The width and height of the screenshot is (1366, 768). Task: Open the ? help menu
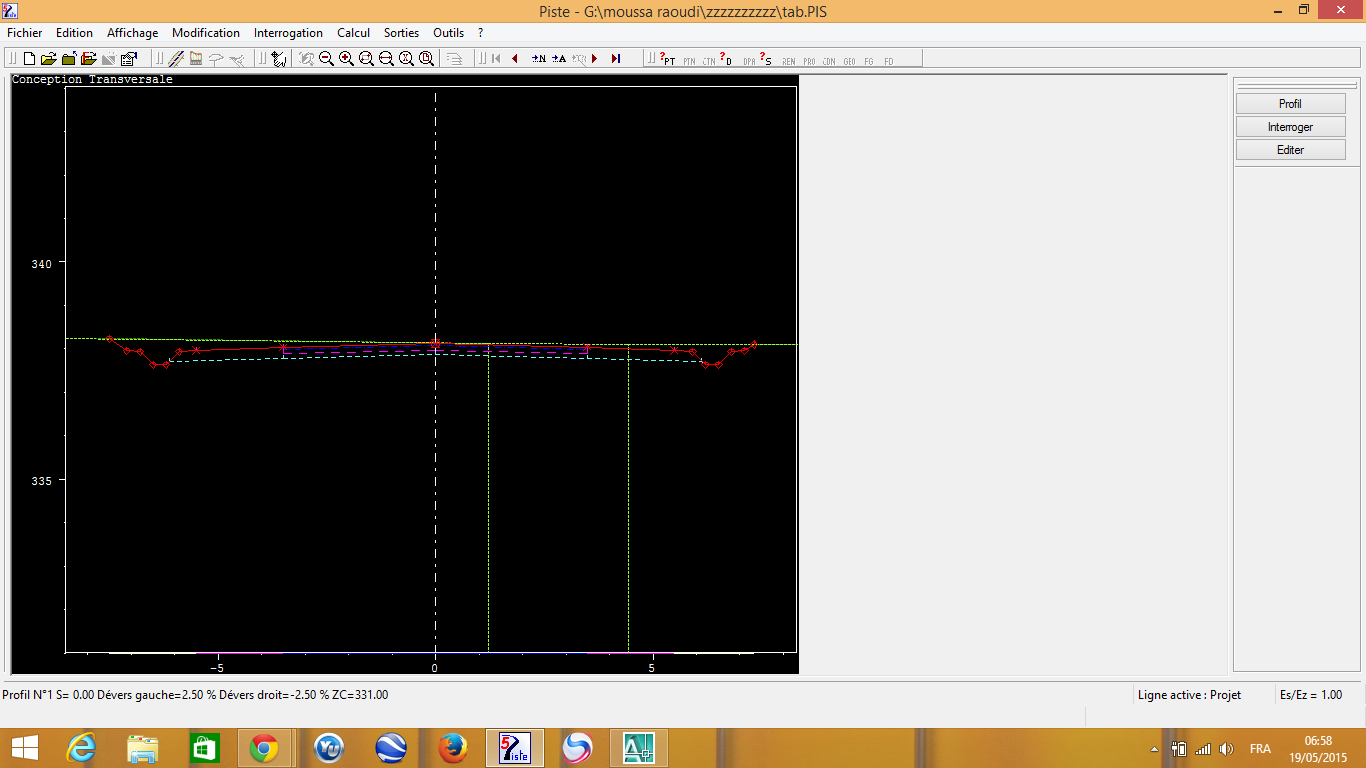(481, 33)
